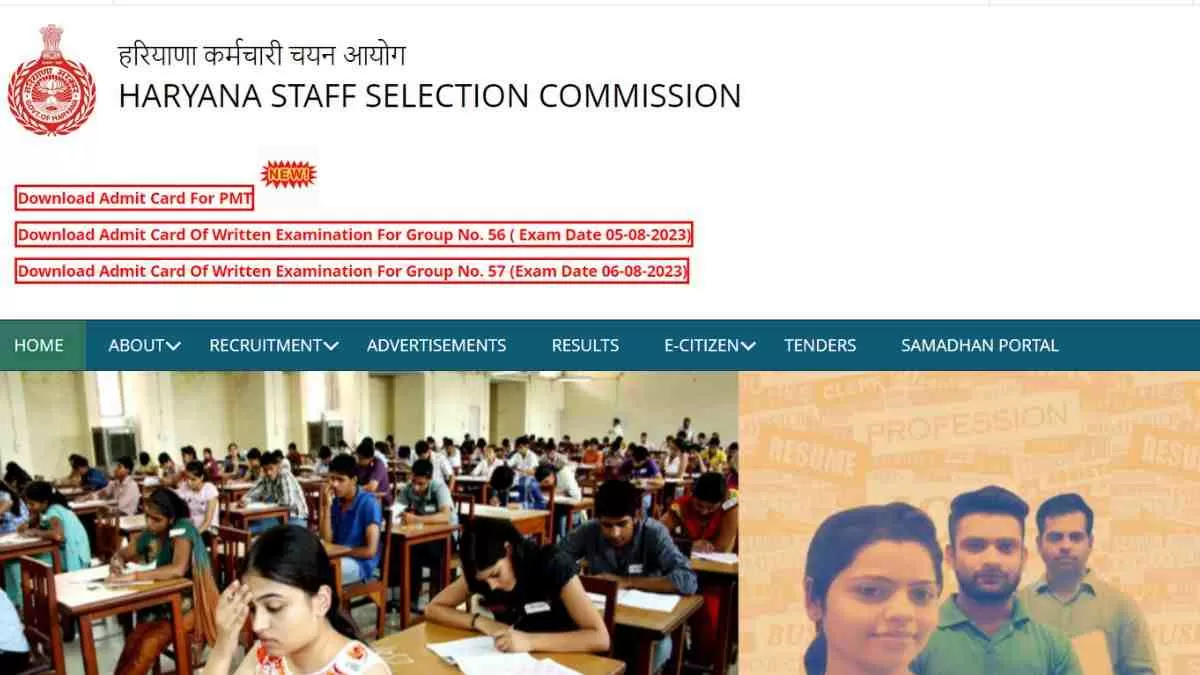Viewport: 1200px width, 675px height.
Task: Click the HARYANA STAFF SELECTION COMMISSION title
Action: click(430, 96)
